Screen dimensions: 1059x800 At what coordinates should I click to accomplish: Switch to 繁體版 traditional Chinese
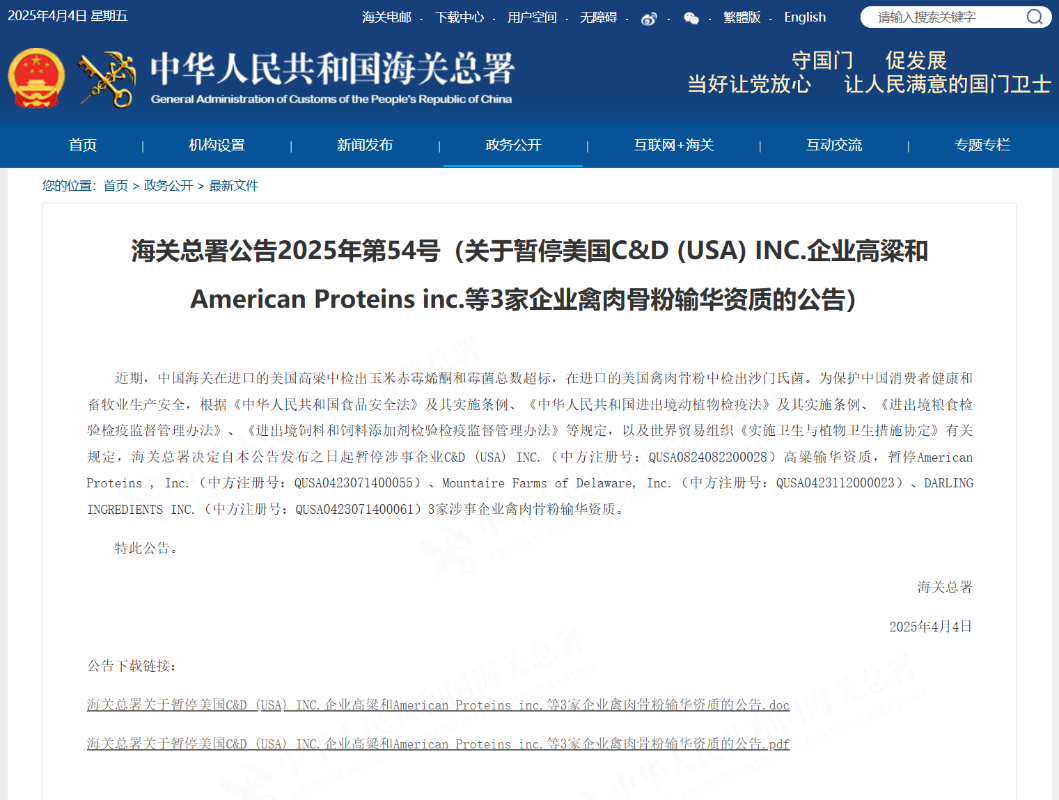[741, 17]
